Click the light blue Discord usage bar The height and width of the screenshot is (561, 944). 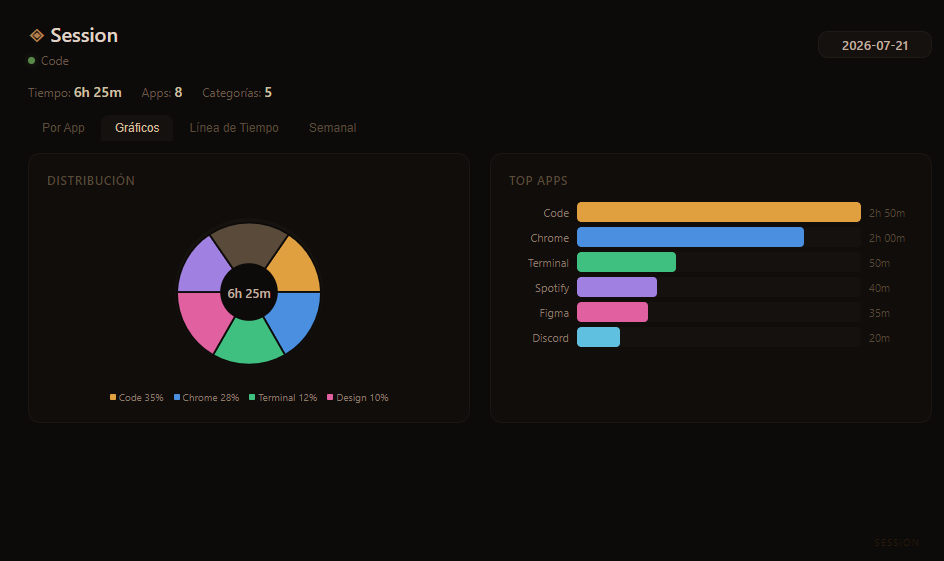[x=598, y=337]
